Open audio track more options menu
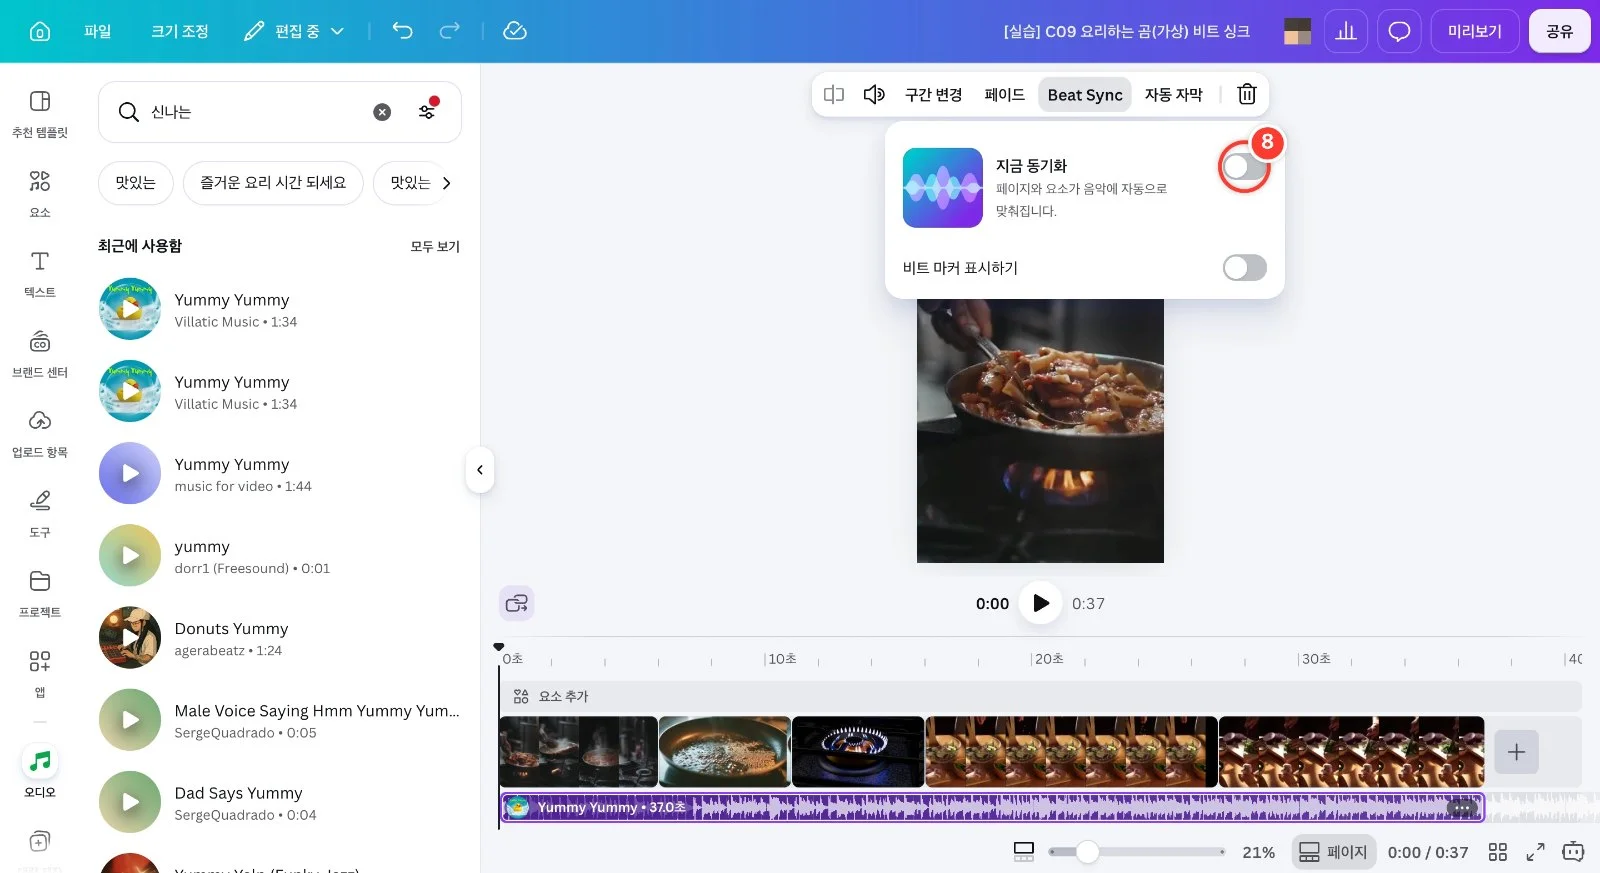The width and height of the screenshot is (1600, 873). (x=1462, y=808)
